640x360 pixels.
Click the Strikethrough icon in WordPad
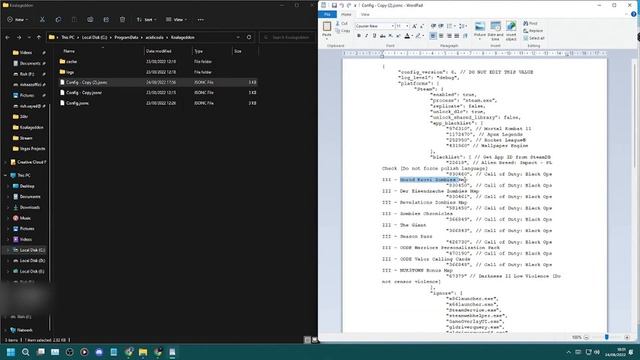(x=382, y=36)
